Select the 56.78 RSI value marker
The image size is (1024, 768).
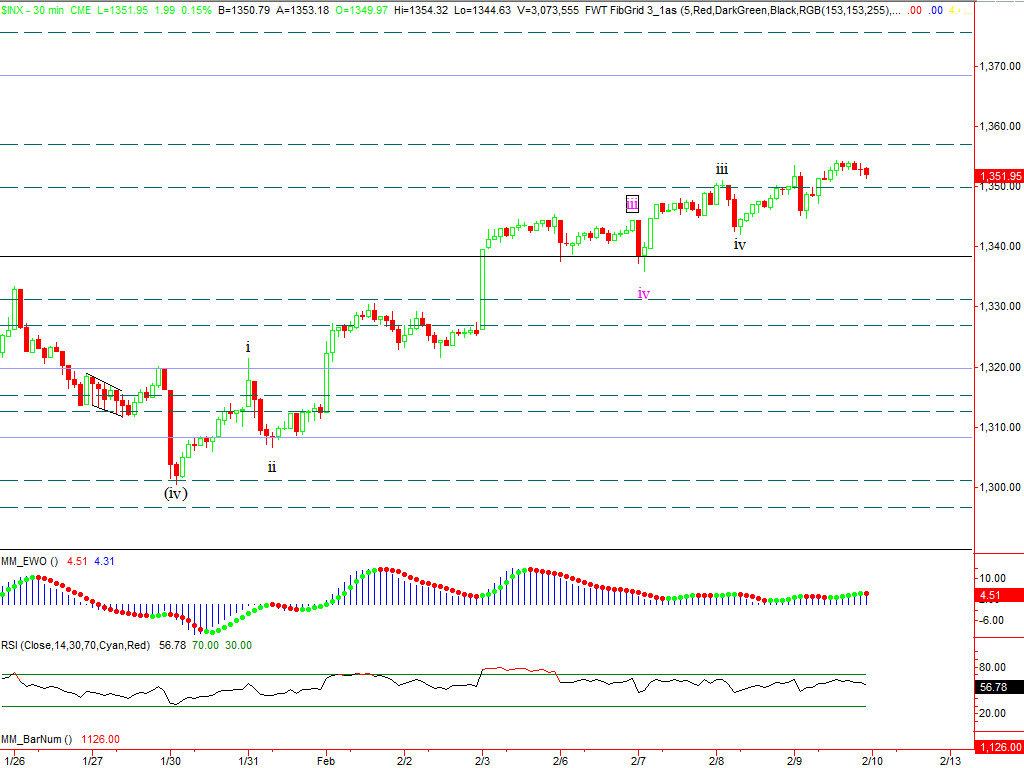[1000, 687]
